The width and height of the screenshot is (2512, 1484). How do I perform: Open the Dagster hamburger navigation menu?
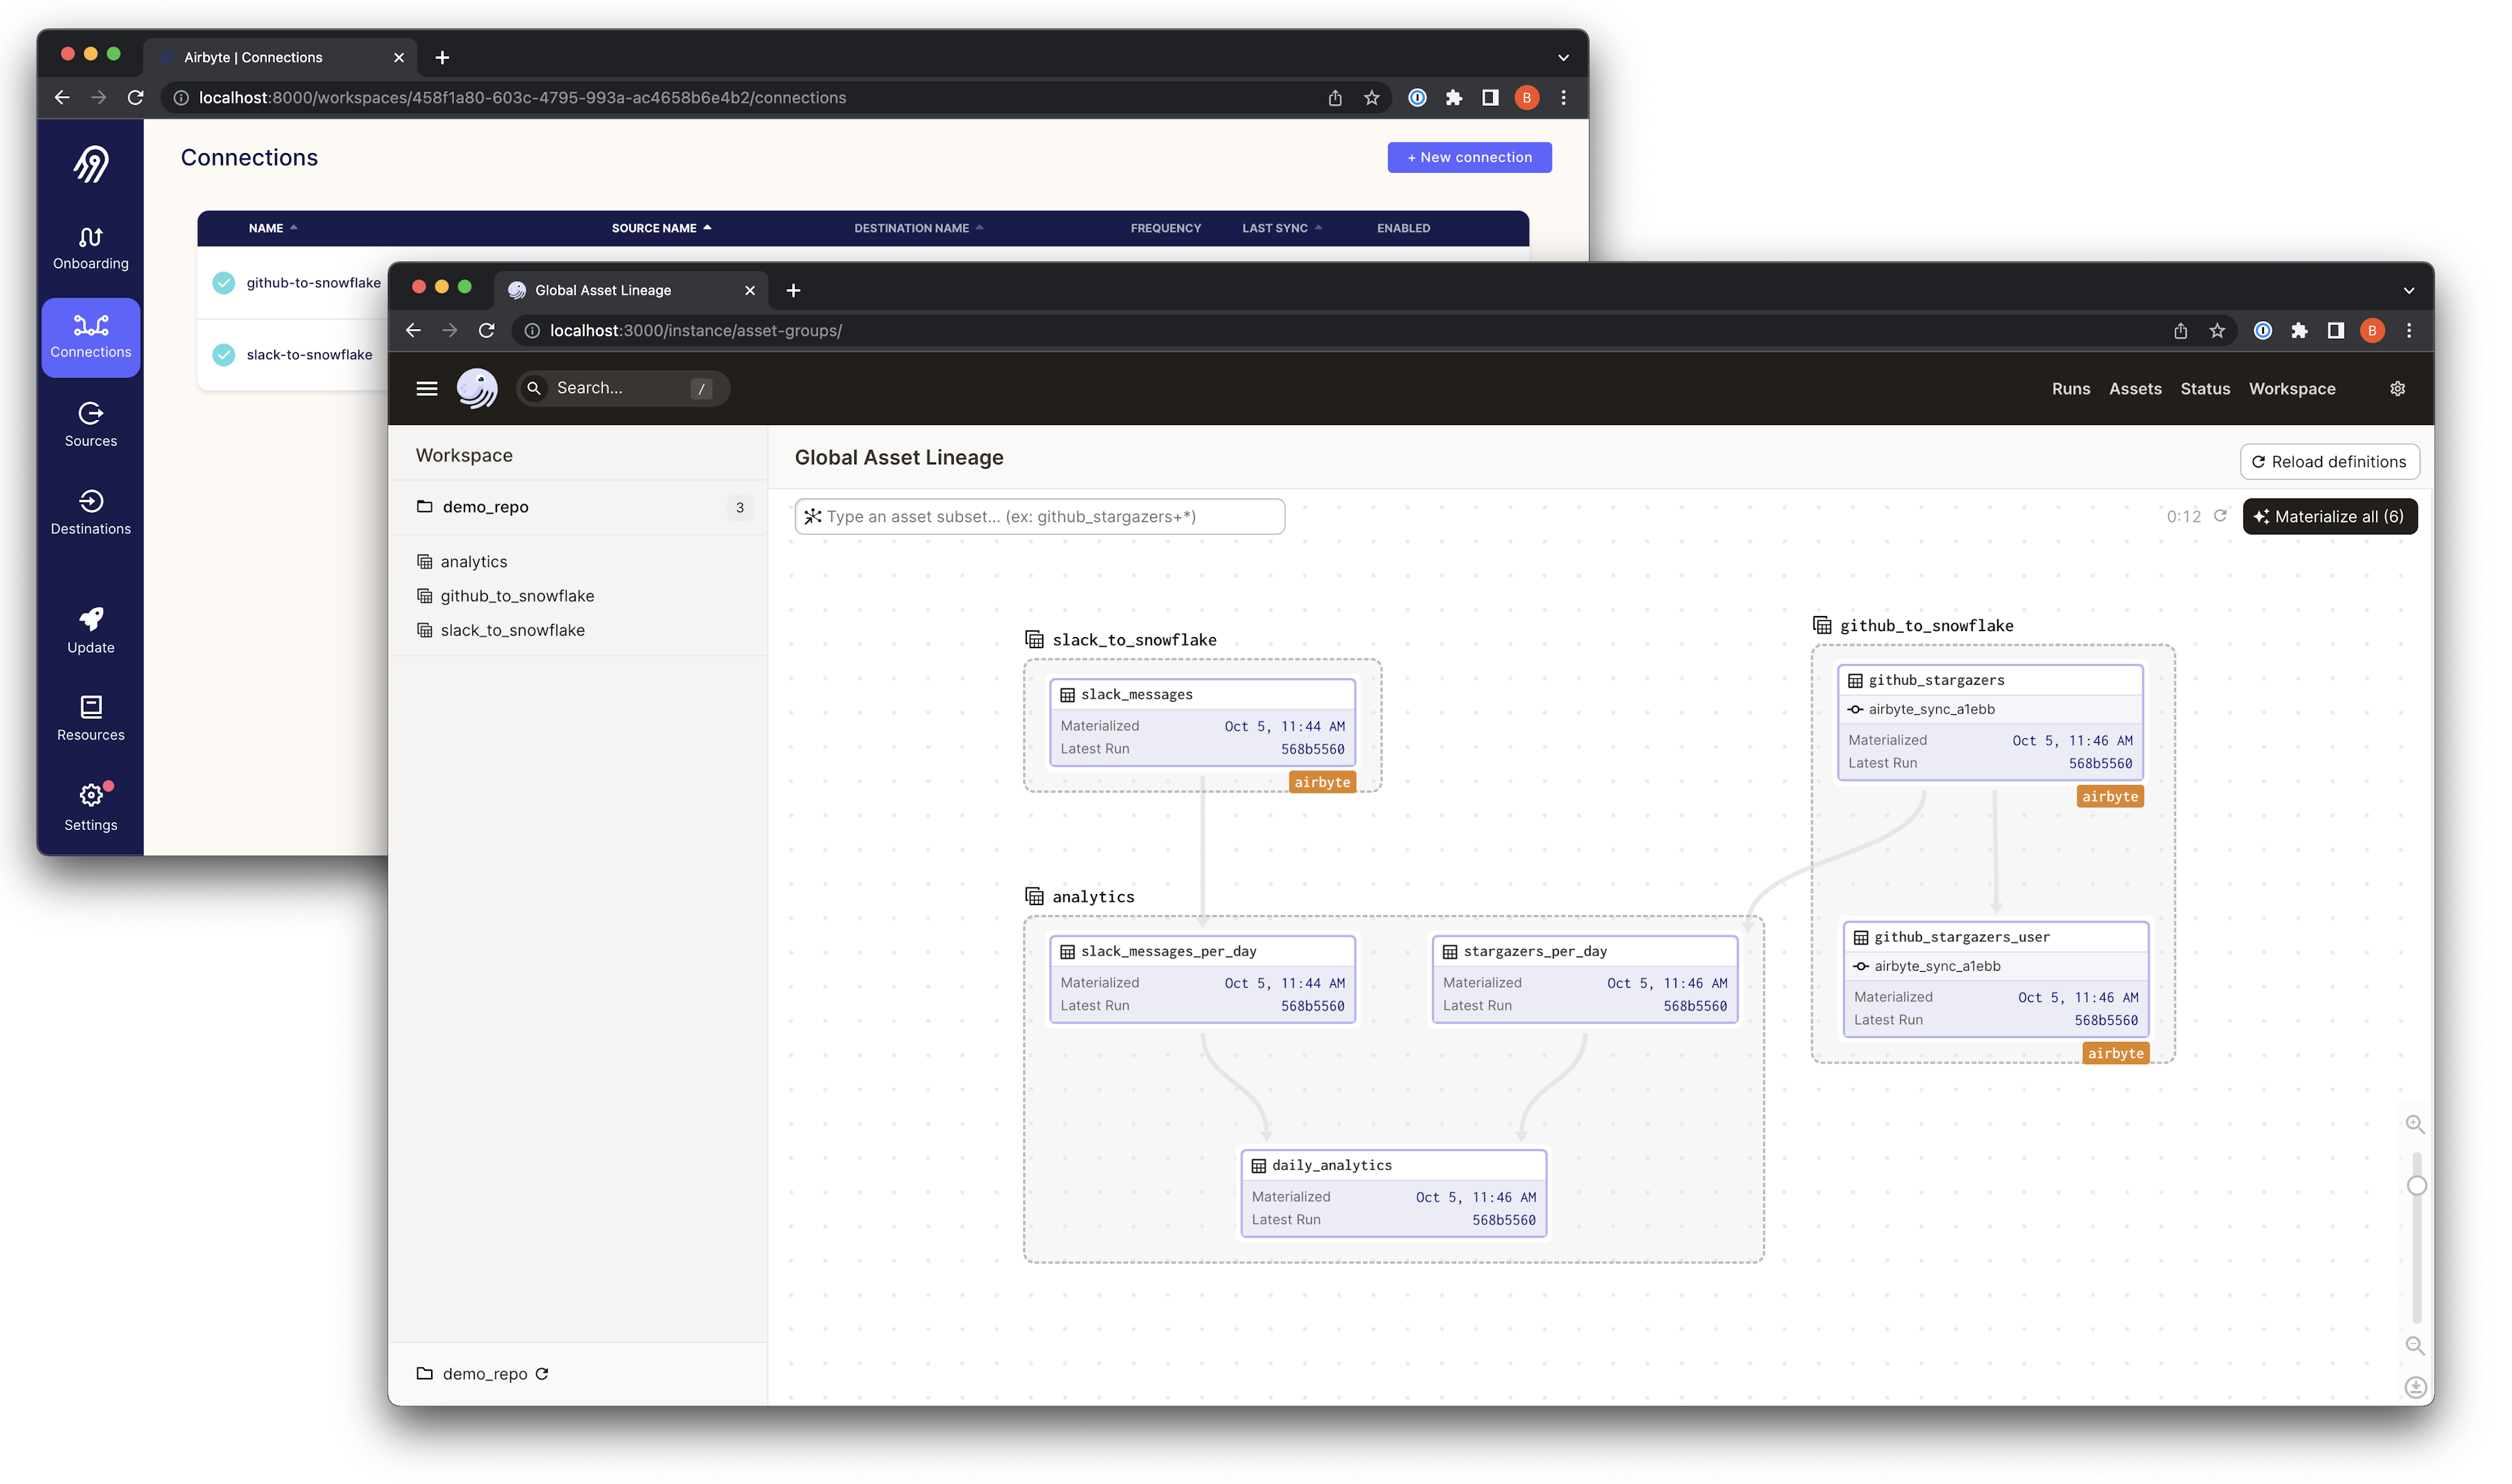tap(426, 388)
